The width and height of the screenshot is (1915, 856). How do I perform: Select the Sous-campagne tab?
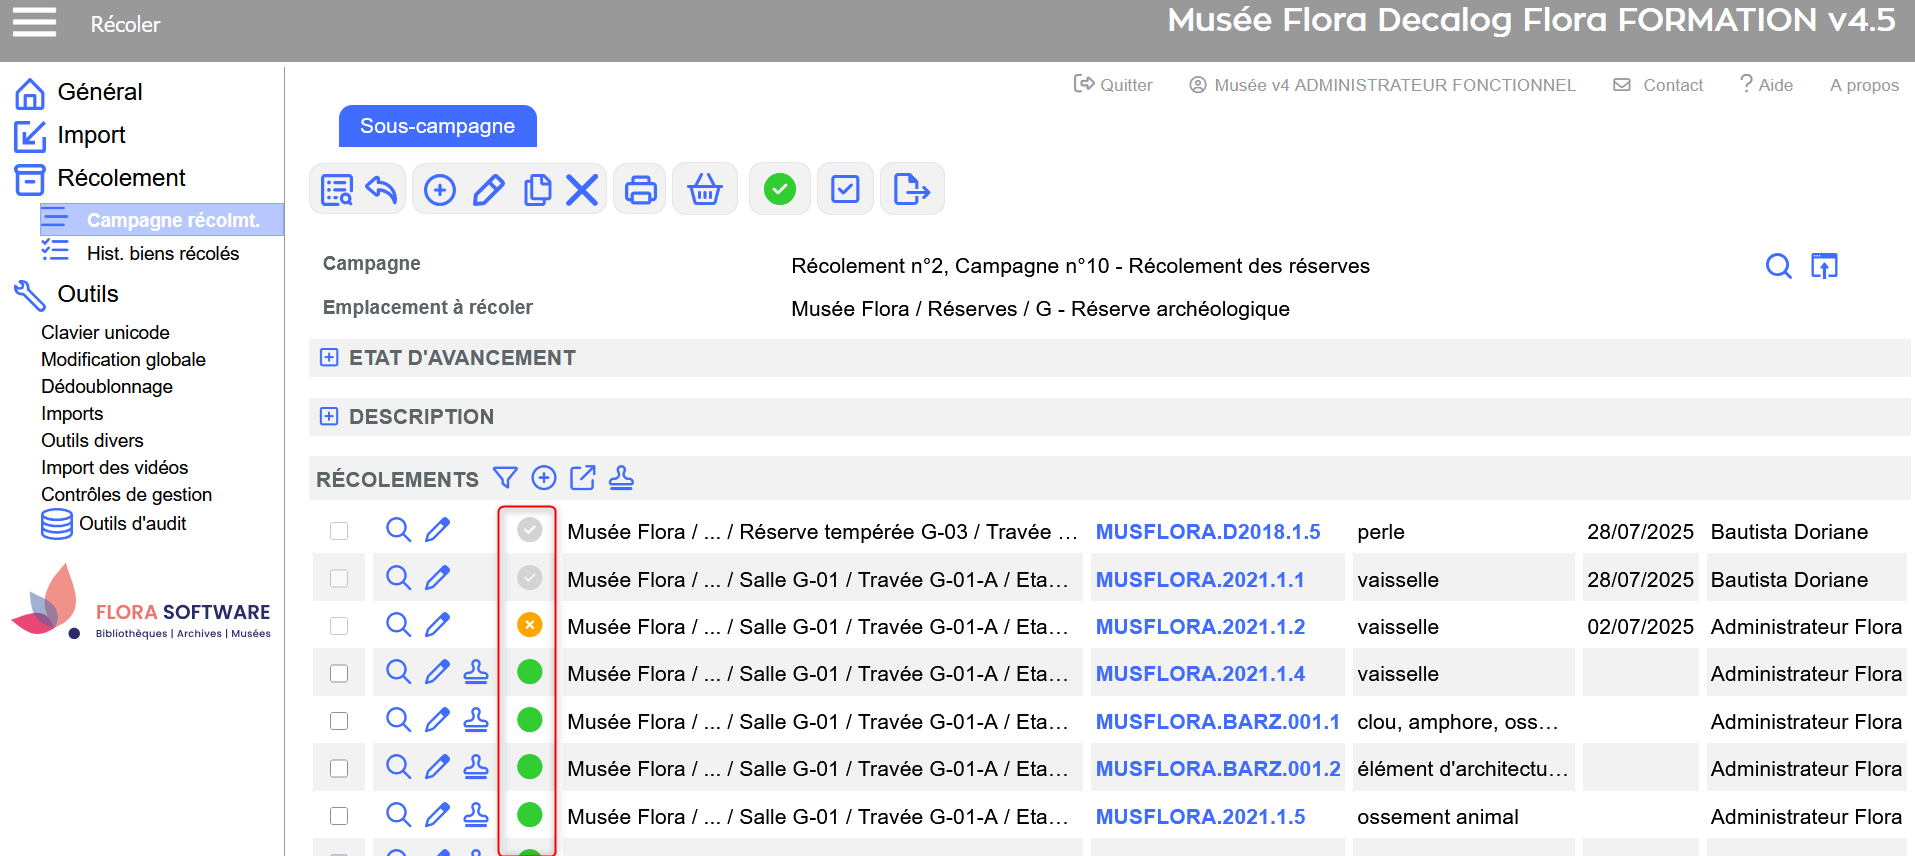[437, 126]
